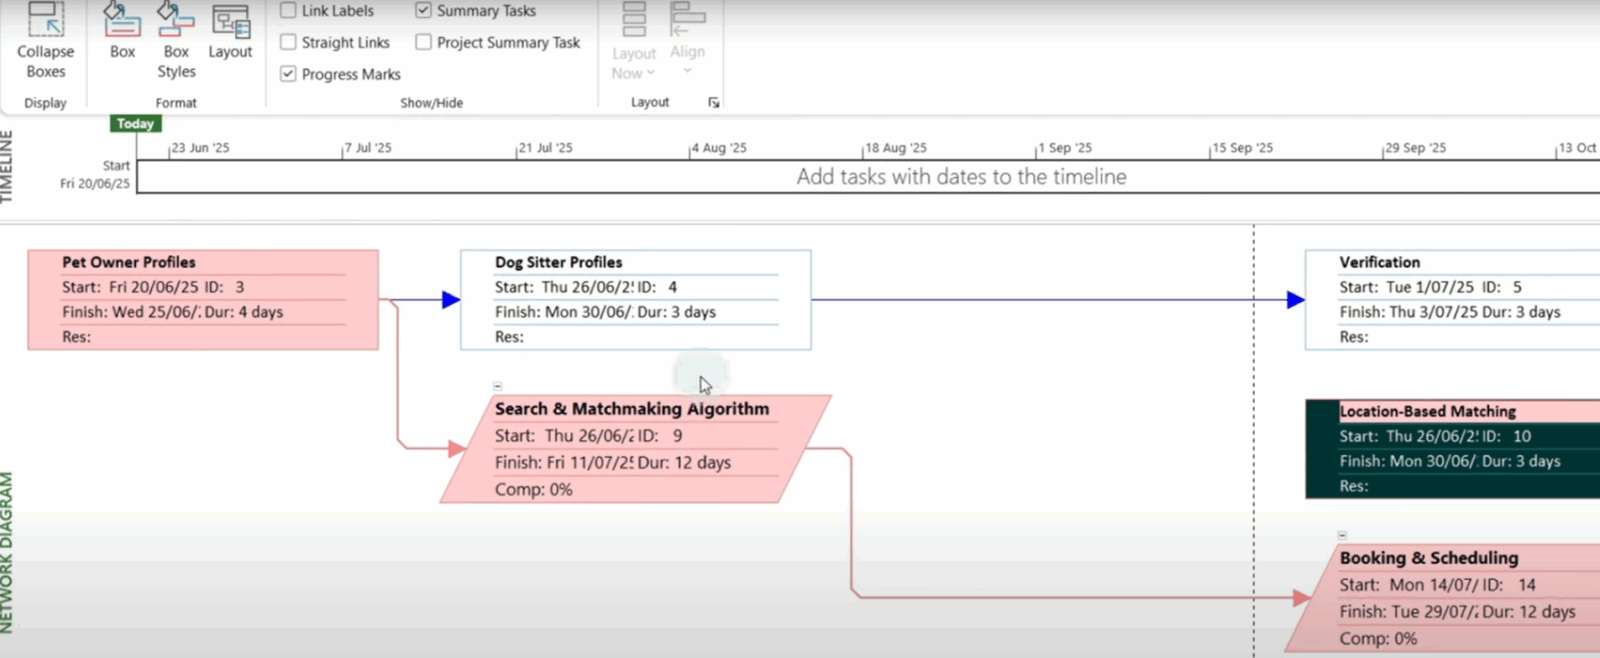Click the Layout icon in Format group

[x=230, y=20]
